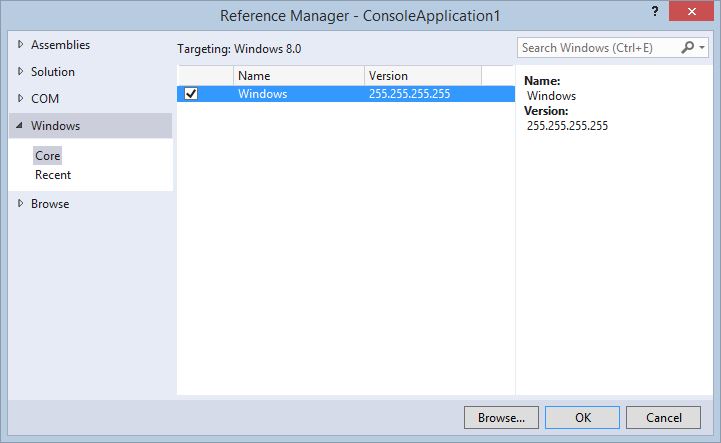Open the Recent subcategory
This screenshot has width=721, height=443.
coord(53,175)
